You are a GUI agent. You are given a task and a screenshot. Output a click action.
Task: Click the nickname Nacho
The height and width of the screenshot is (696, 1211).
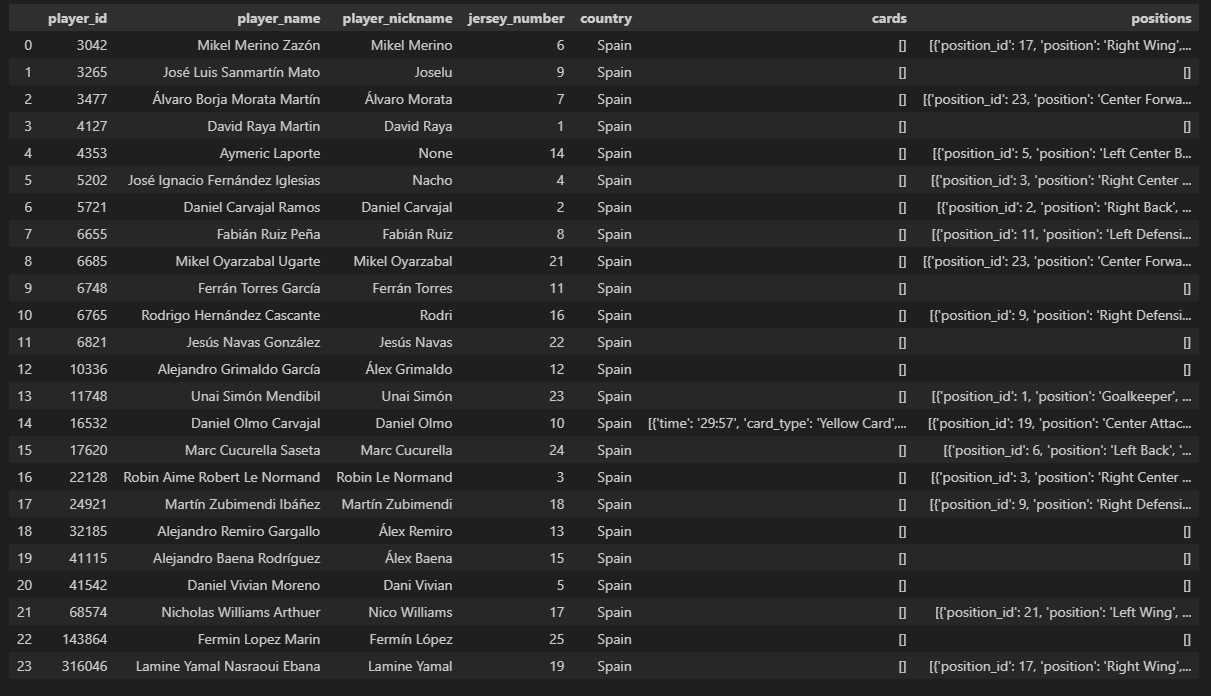432,180
